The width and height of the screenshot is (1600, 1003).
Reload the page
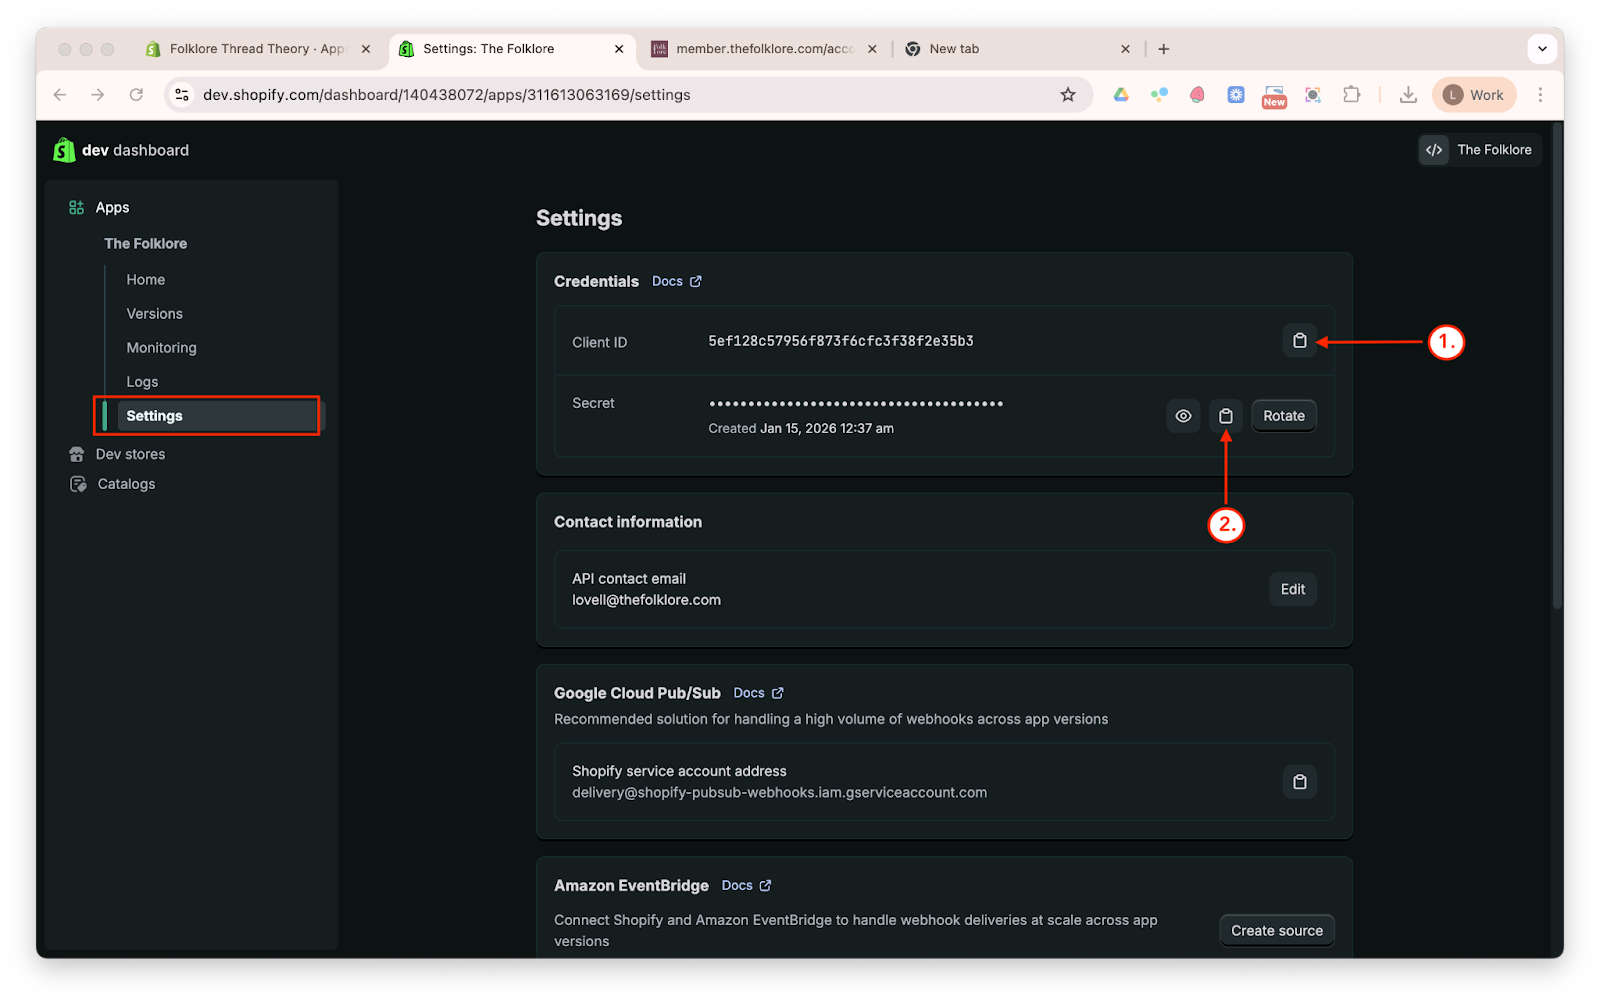tap(136, 95)
